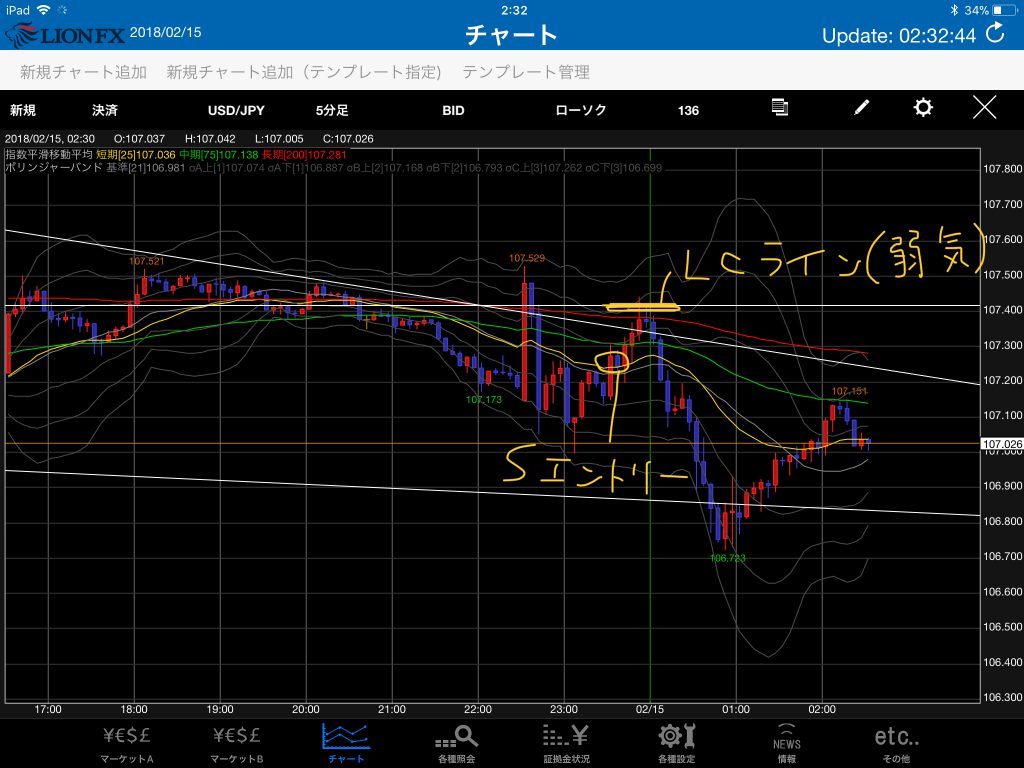The height and width of the screenshot is (768, 1024).
Task: Open the pencil drawing tool
Action: click(x=862, y=109)
